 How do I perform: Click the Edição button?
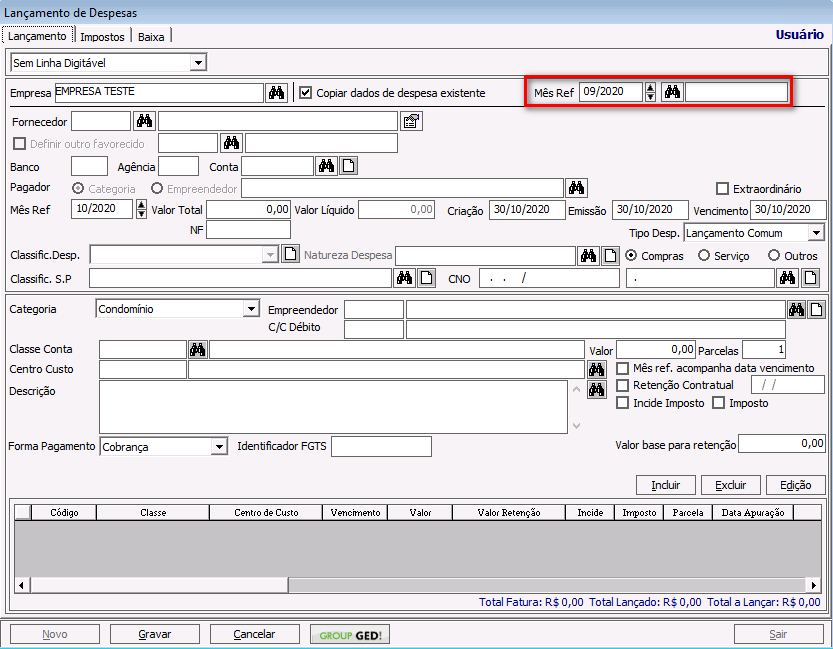(795, 485)
